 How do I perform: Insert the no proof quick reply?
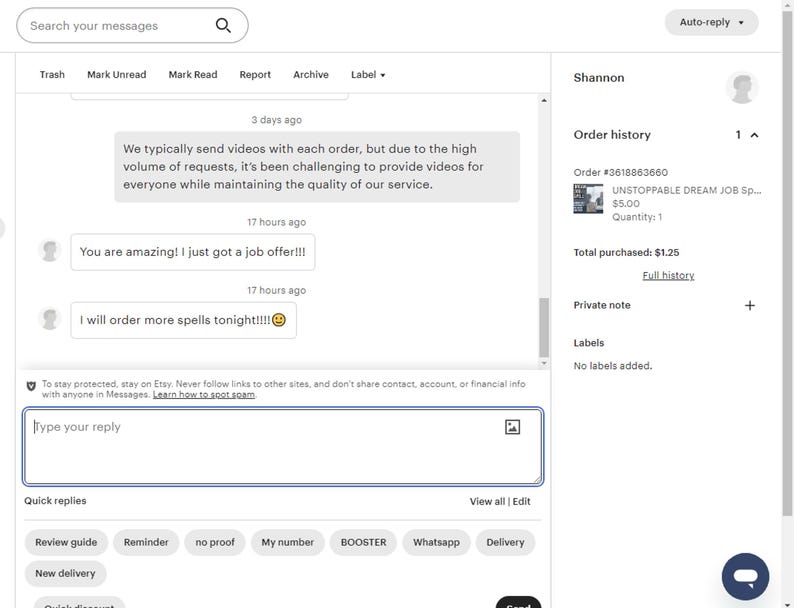215,542
